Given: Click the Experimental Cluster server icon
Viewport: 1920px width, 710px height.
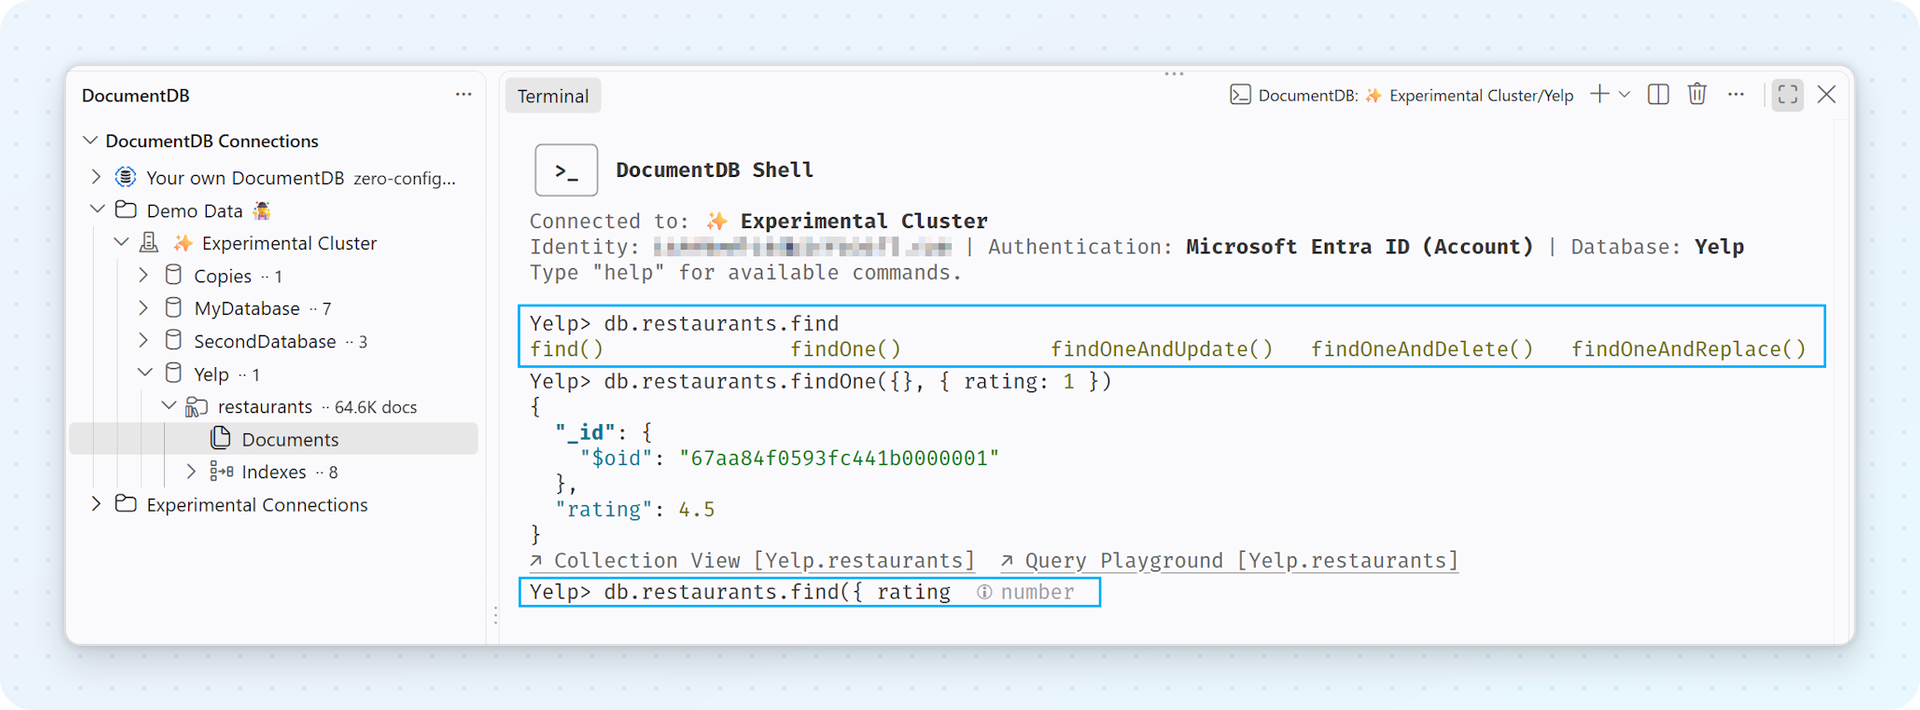Looking at the screenshot, I should click(x=149, y=242).
